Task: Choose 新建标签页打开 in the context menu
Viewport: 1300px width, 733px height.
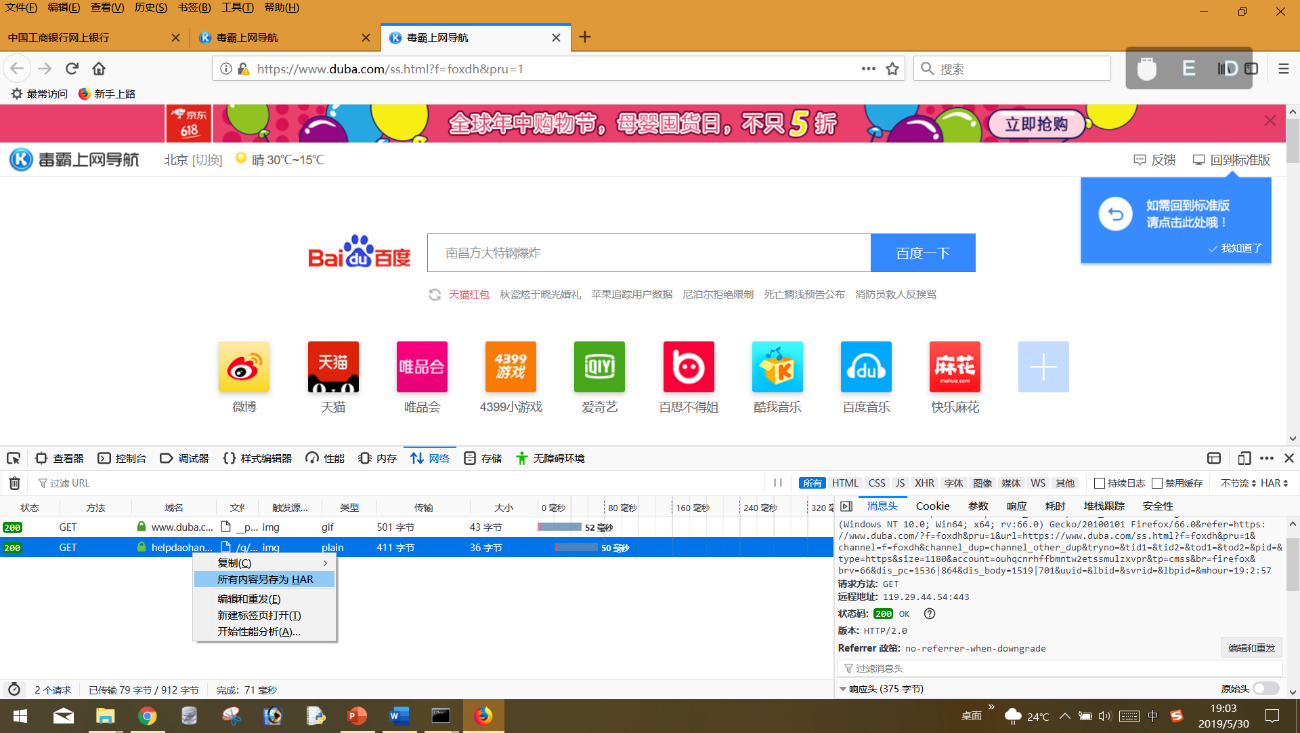Action: (265, 615)
